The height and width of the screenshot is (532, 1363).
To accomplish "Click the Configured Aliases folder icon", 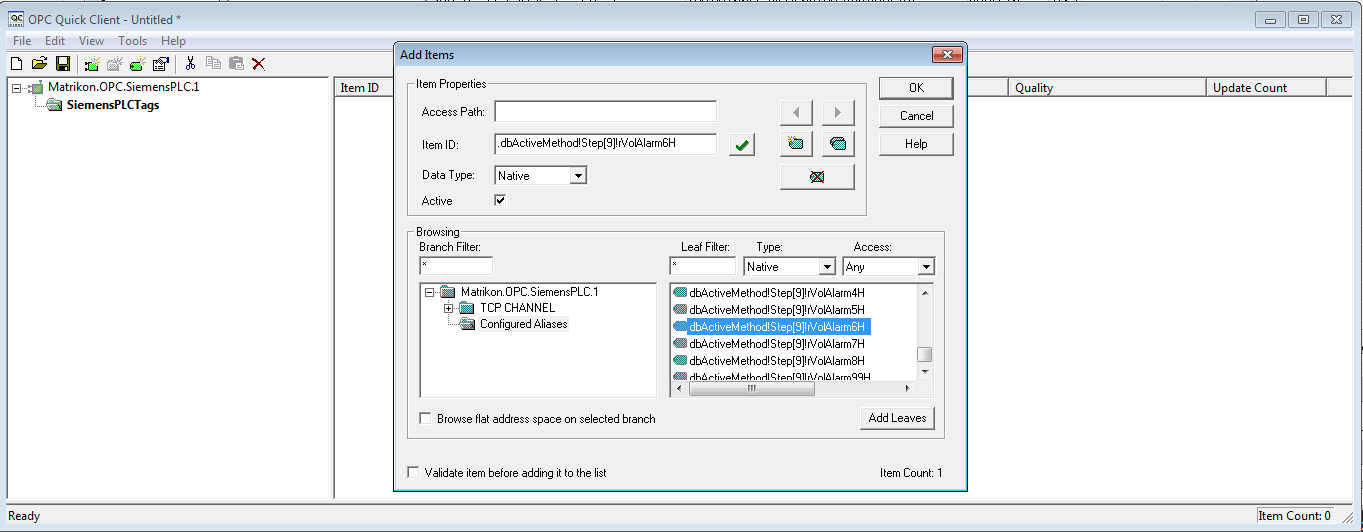I will tap(467, 324).
